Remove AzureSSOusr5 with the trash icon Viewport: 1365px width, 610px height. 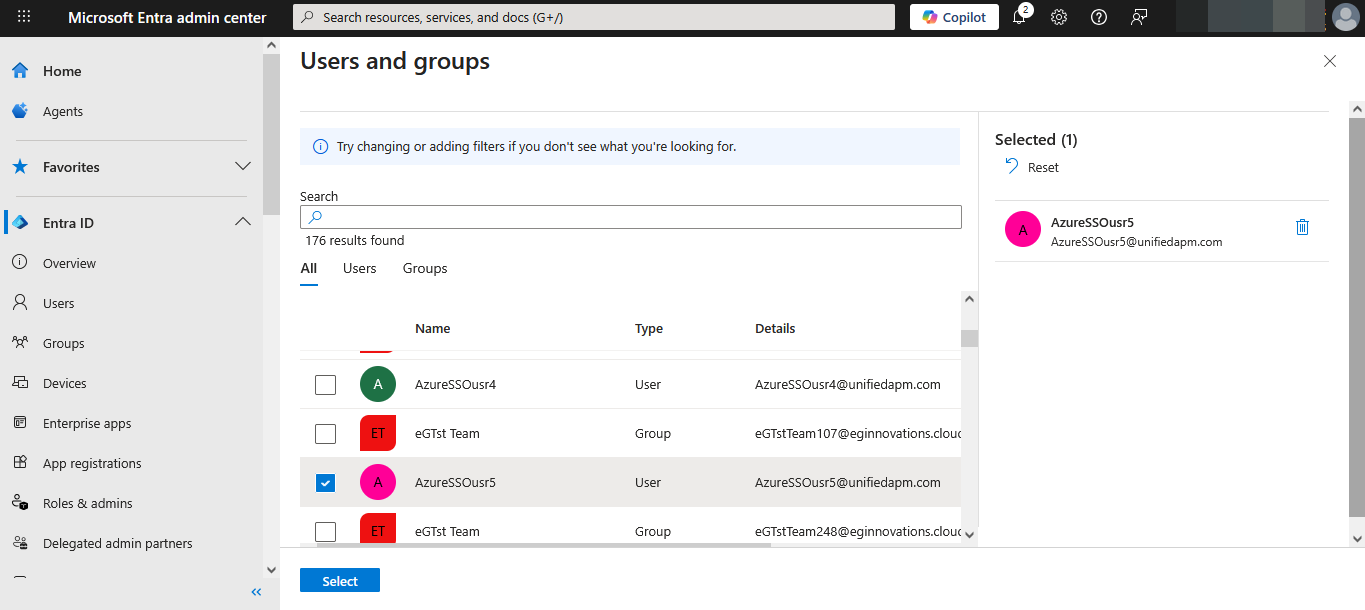[x=1302, y=227]
